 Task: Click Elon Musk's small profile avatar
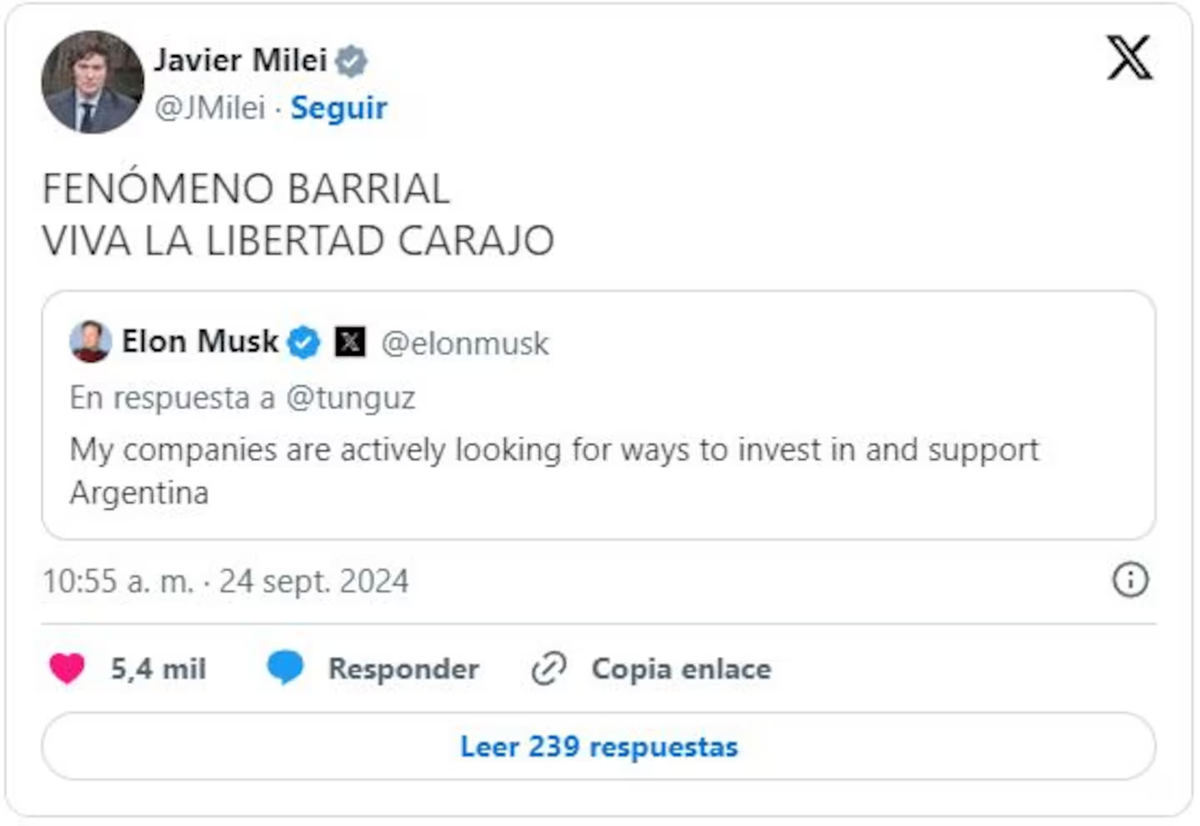[90, 342]
